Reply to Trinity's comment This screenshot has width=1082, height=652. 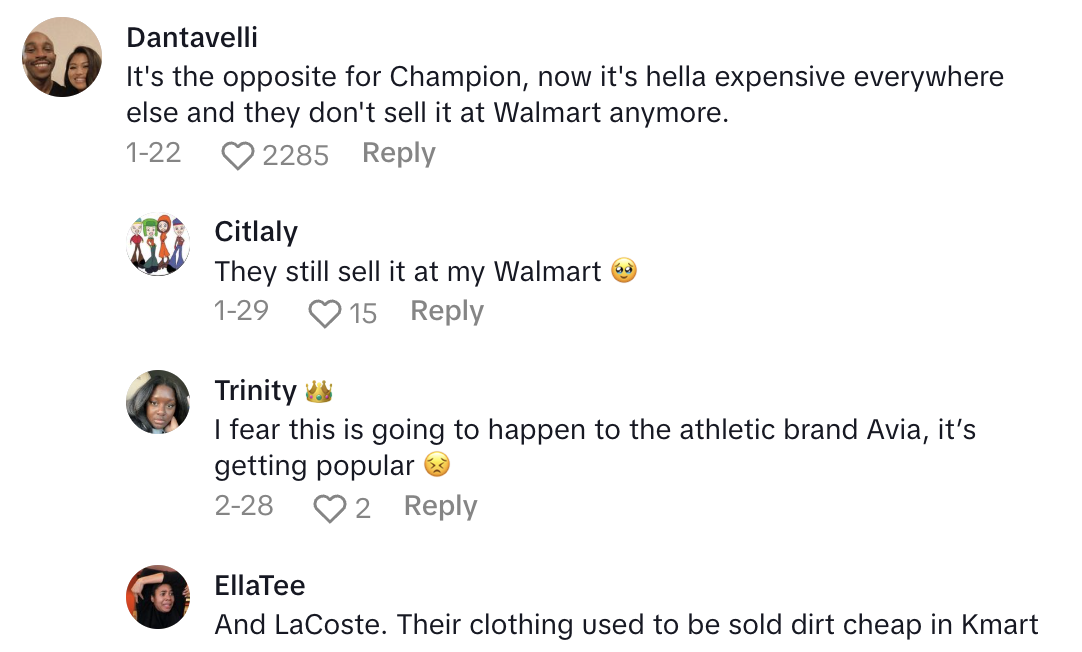440,507
